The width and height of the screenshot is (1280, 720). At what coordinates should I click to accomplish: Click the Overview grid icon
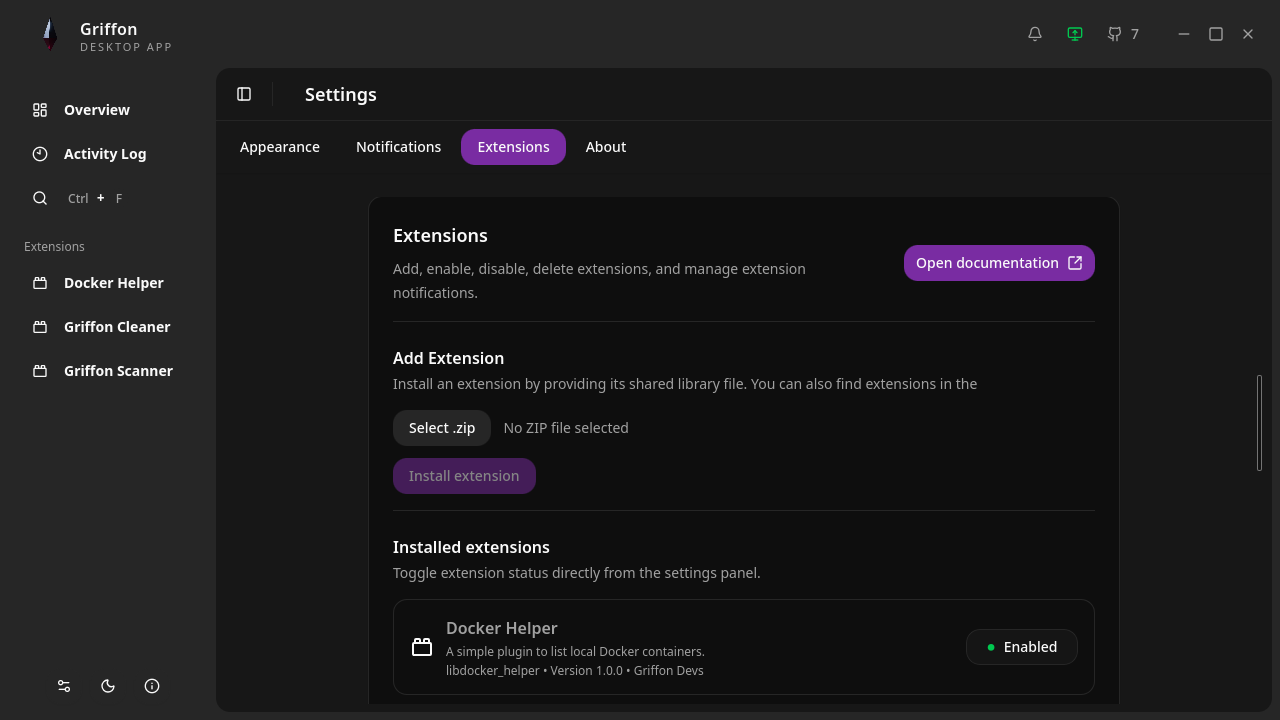tap(40, 110)
